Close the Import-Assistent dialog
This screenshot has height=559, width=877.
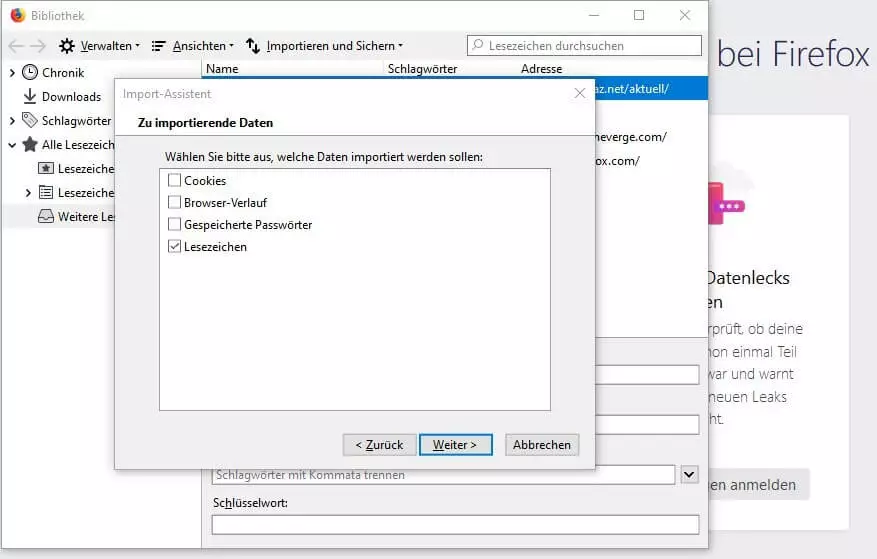coord(580,93)
